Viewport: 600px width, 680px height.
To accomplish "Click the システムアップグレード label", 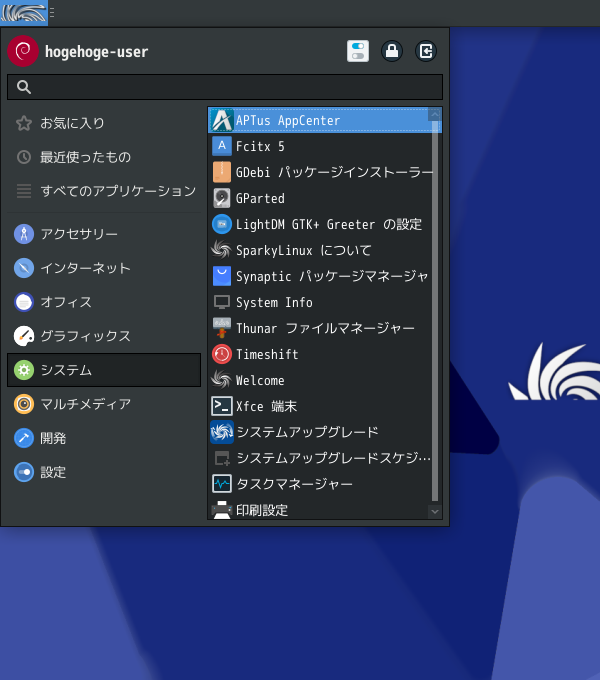I will 307,432.
